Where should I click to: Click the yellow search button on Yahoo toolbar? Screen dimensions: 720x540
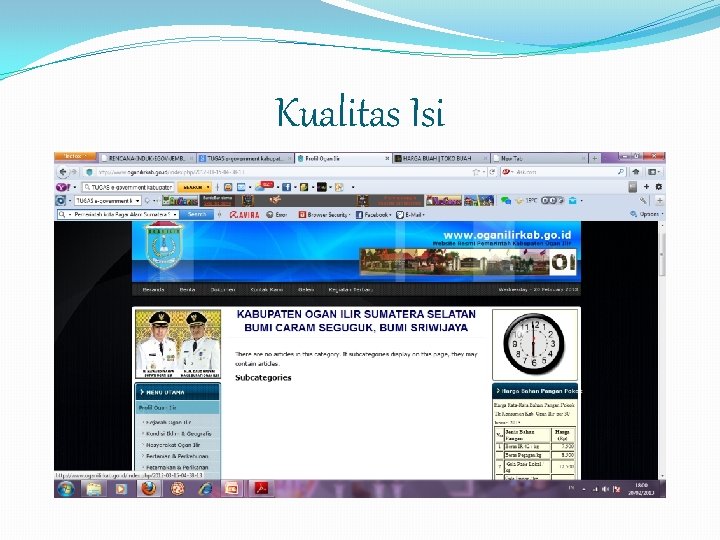tap(194, 187)
